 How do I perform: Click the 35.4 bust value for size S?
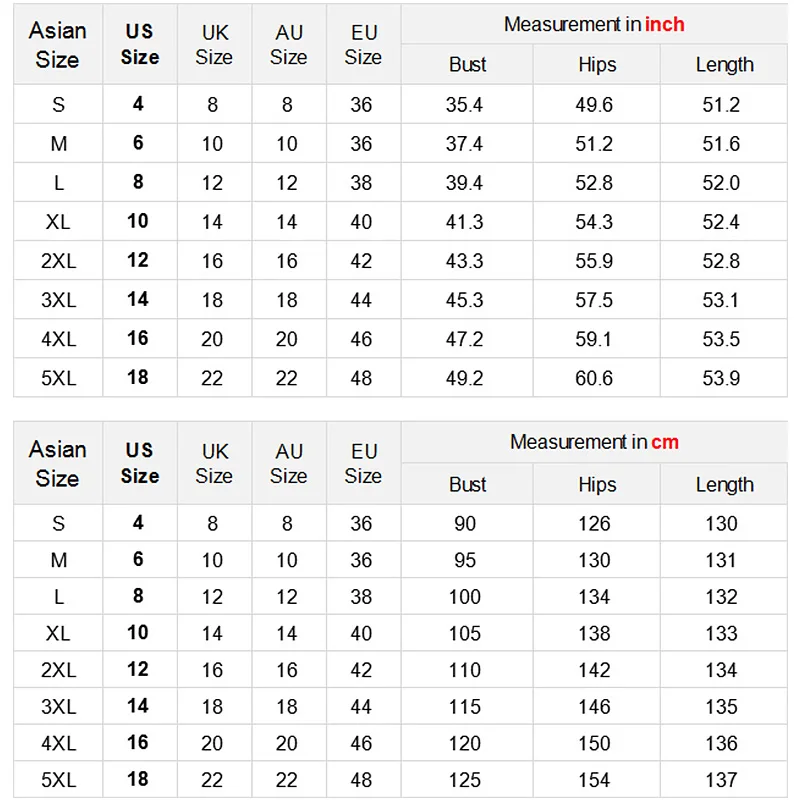pyautogui.click(x=464, y=105)
